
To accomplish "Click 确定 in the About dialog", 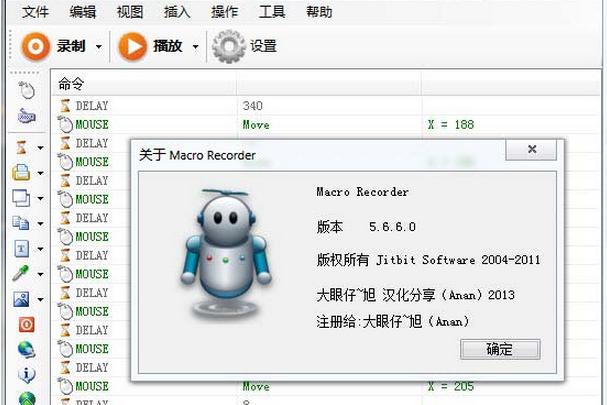I will pos(500,349).
